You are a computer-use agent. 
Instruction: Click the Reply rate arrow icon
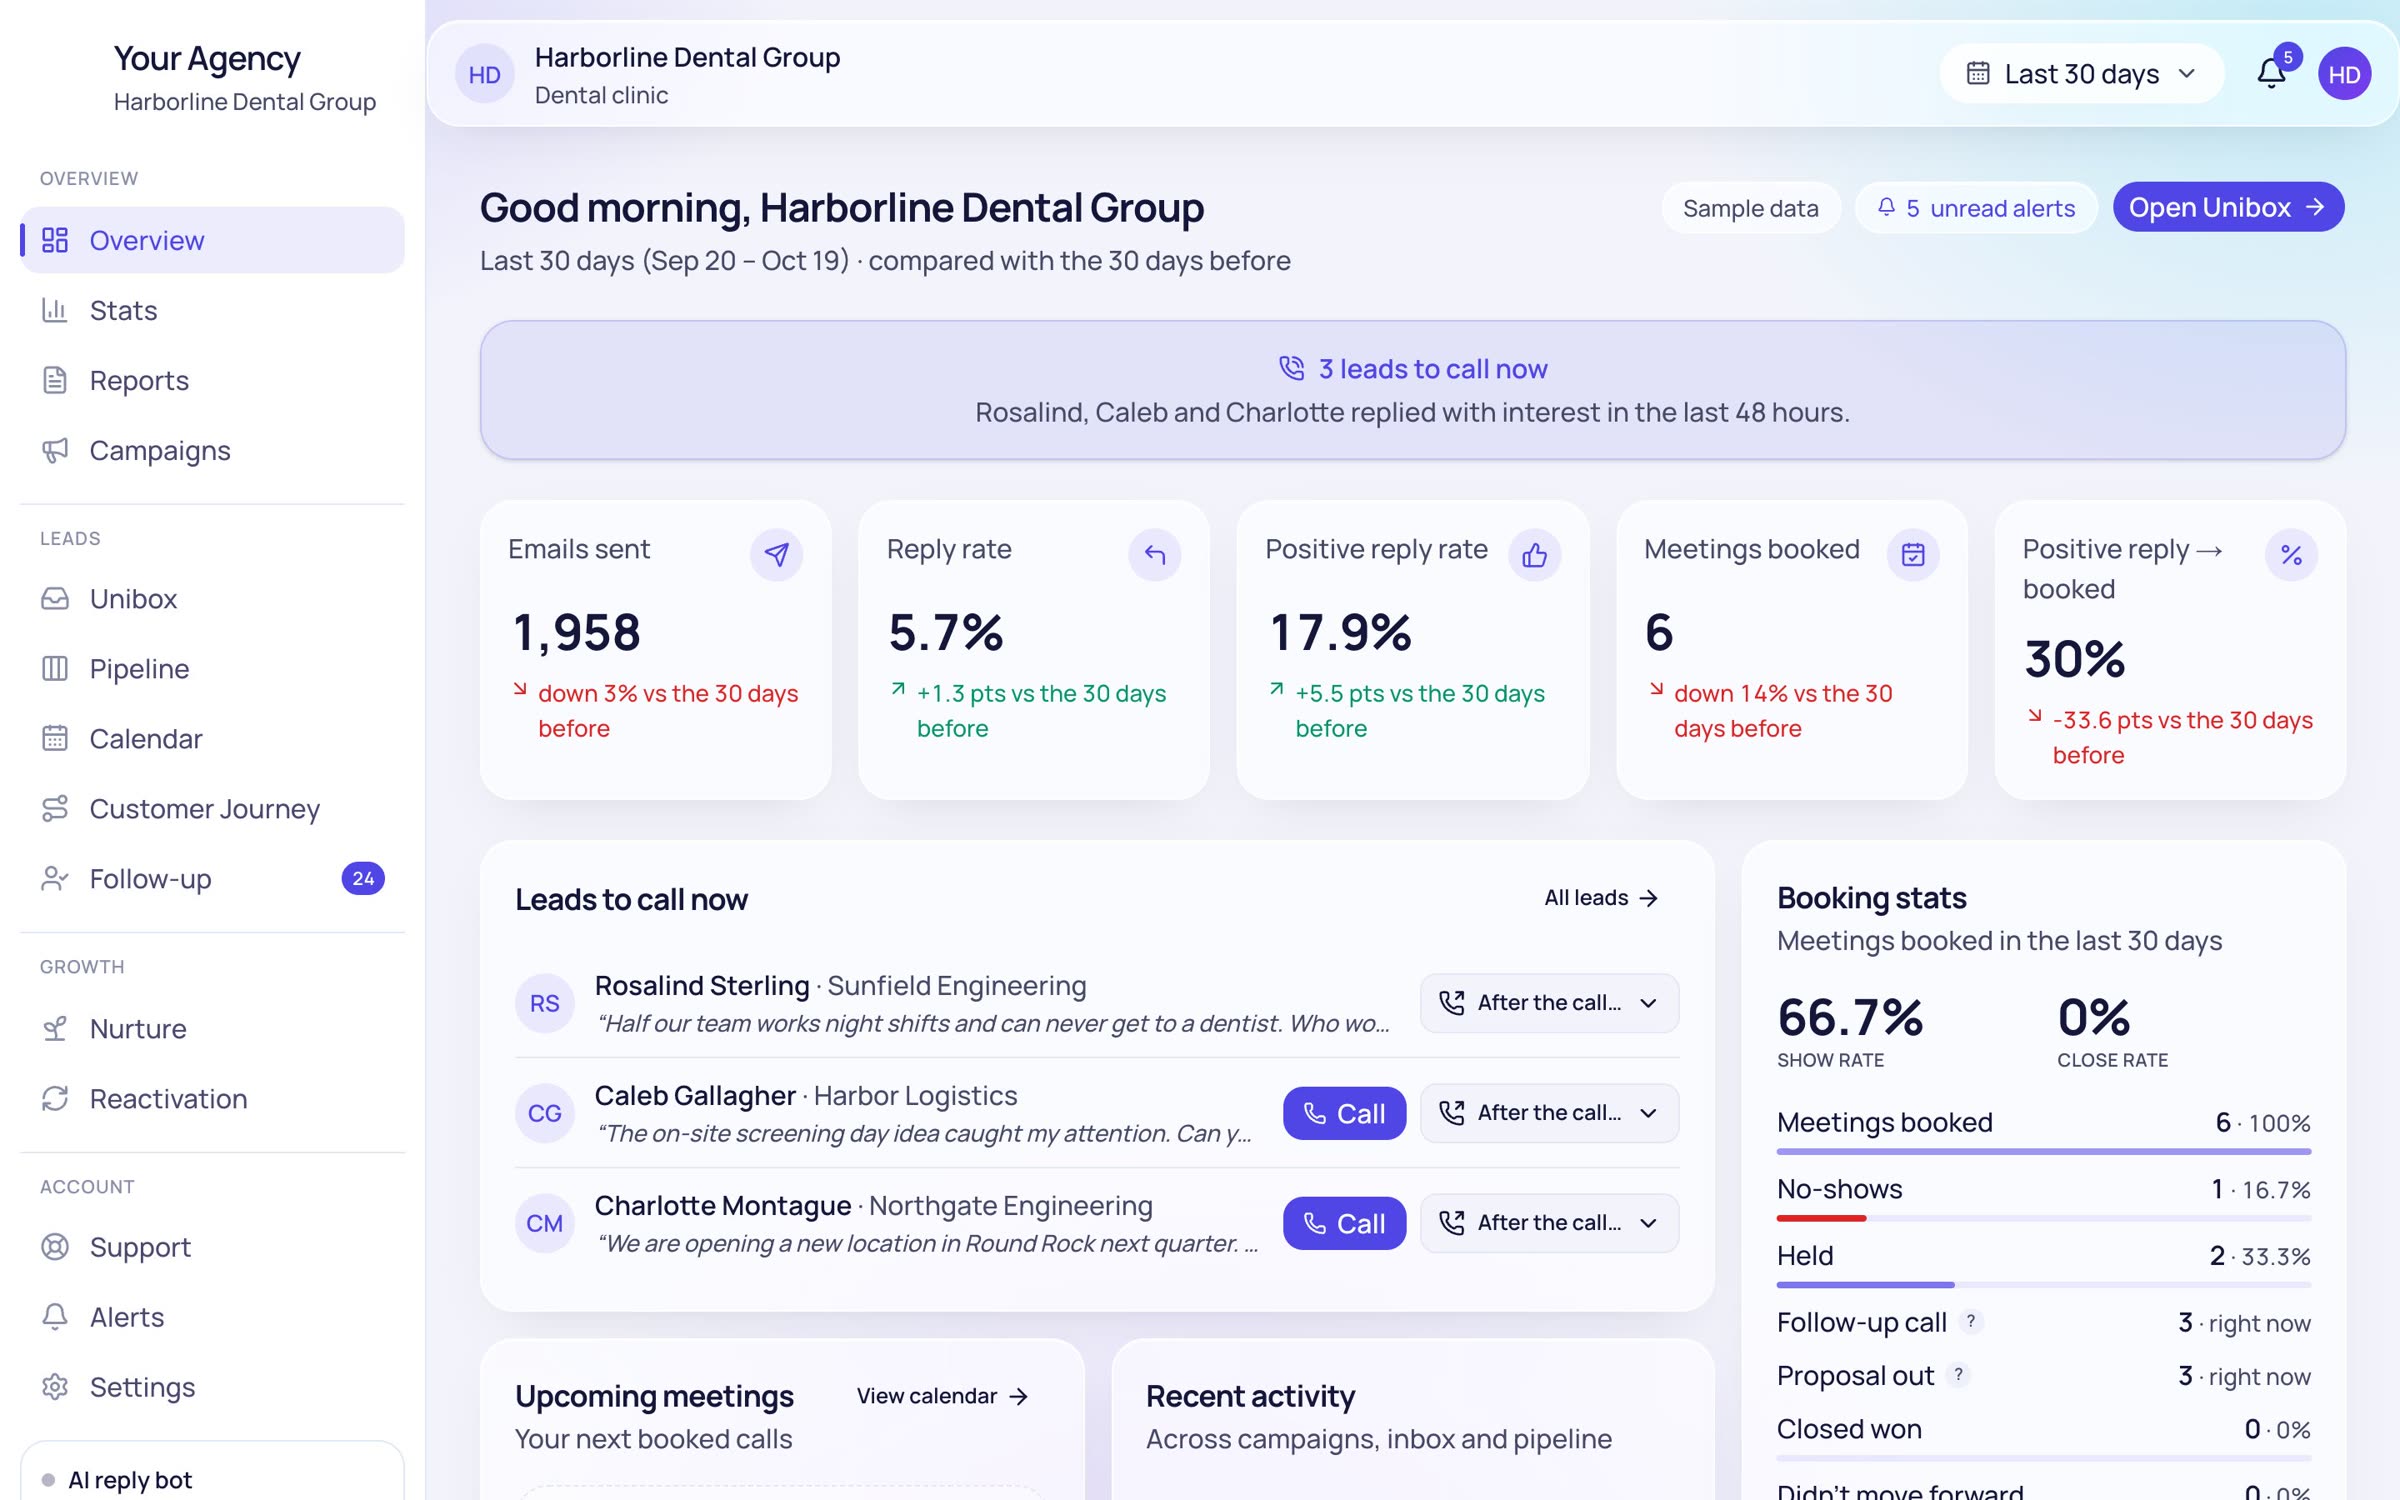(1155, 554)
